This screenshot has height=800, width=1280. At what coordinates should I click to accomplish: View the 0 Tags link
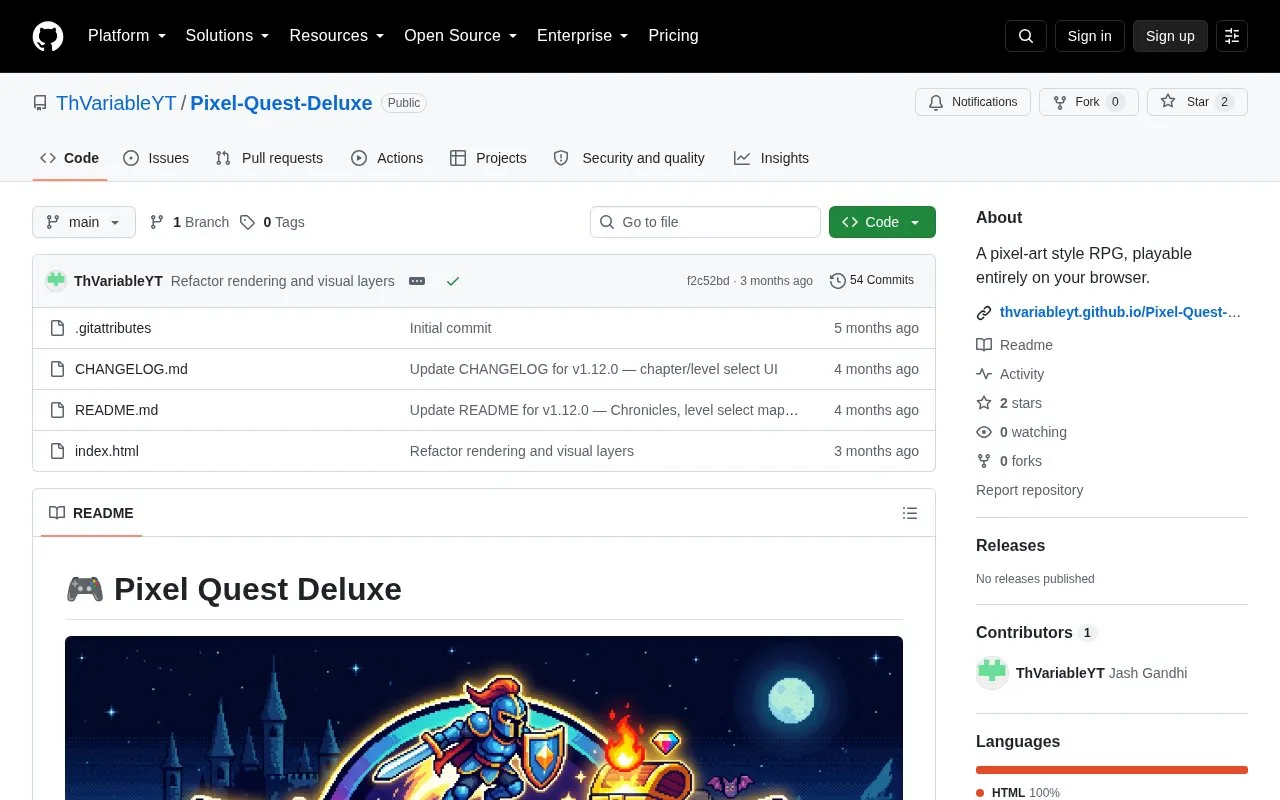(272, 222)
